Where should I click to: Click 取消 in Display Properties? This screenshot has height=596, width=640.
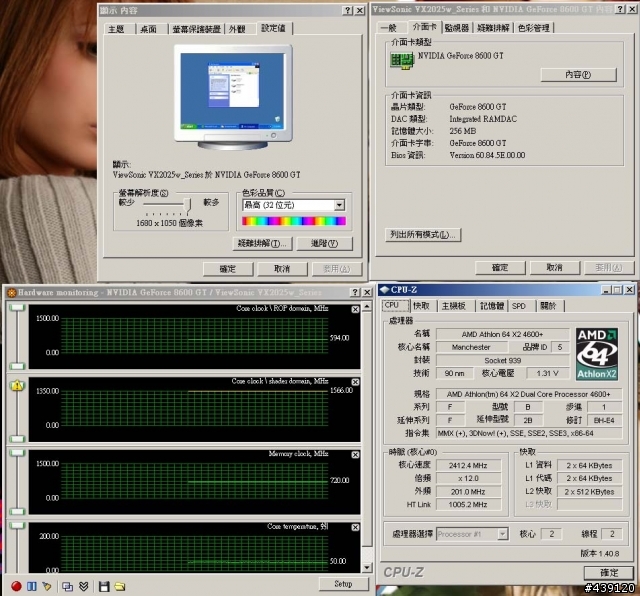282,269
